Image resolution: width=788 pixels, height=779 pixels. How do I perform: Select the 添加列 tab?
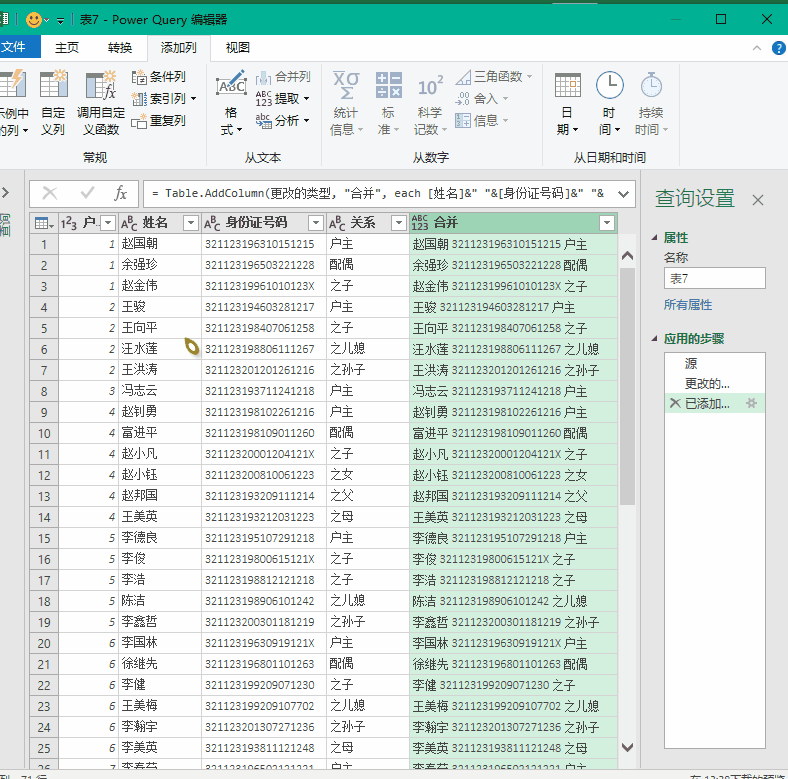point(178,48)
